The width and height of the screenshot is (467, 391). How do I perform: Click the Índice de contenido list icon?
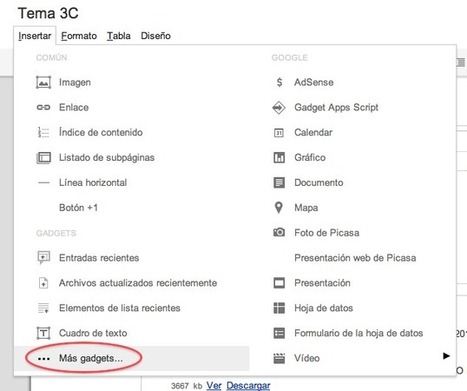pos(43,132)
